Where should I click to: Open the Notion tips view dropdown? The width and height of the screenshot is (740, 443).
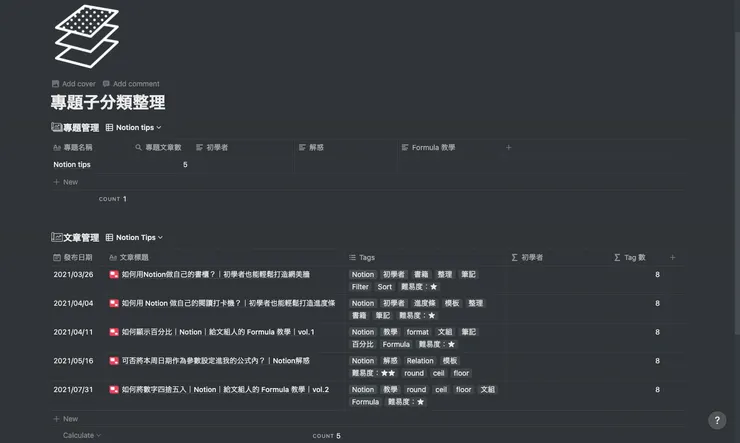click(134, 127)
